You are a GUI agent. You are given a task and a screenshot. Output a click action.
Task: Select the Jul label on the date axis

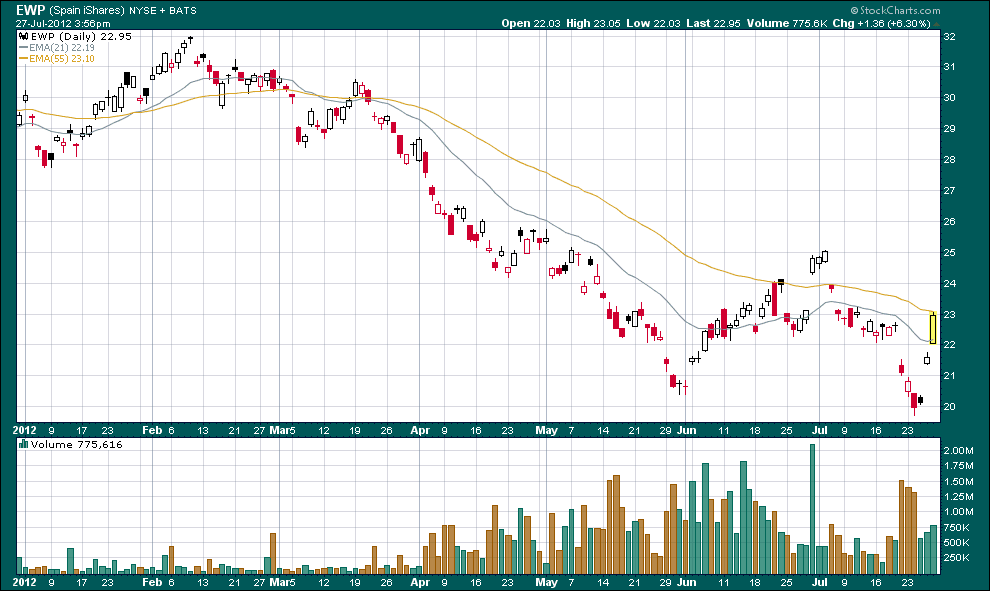coord(820,430)
